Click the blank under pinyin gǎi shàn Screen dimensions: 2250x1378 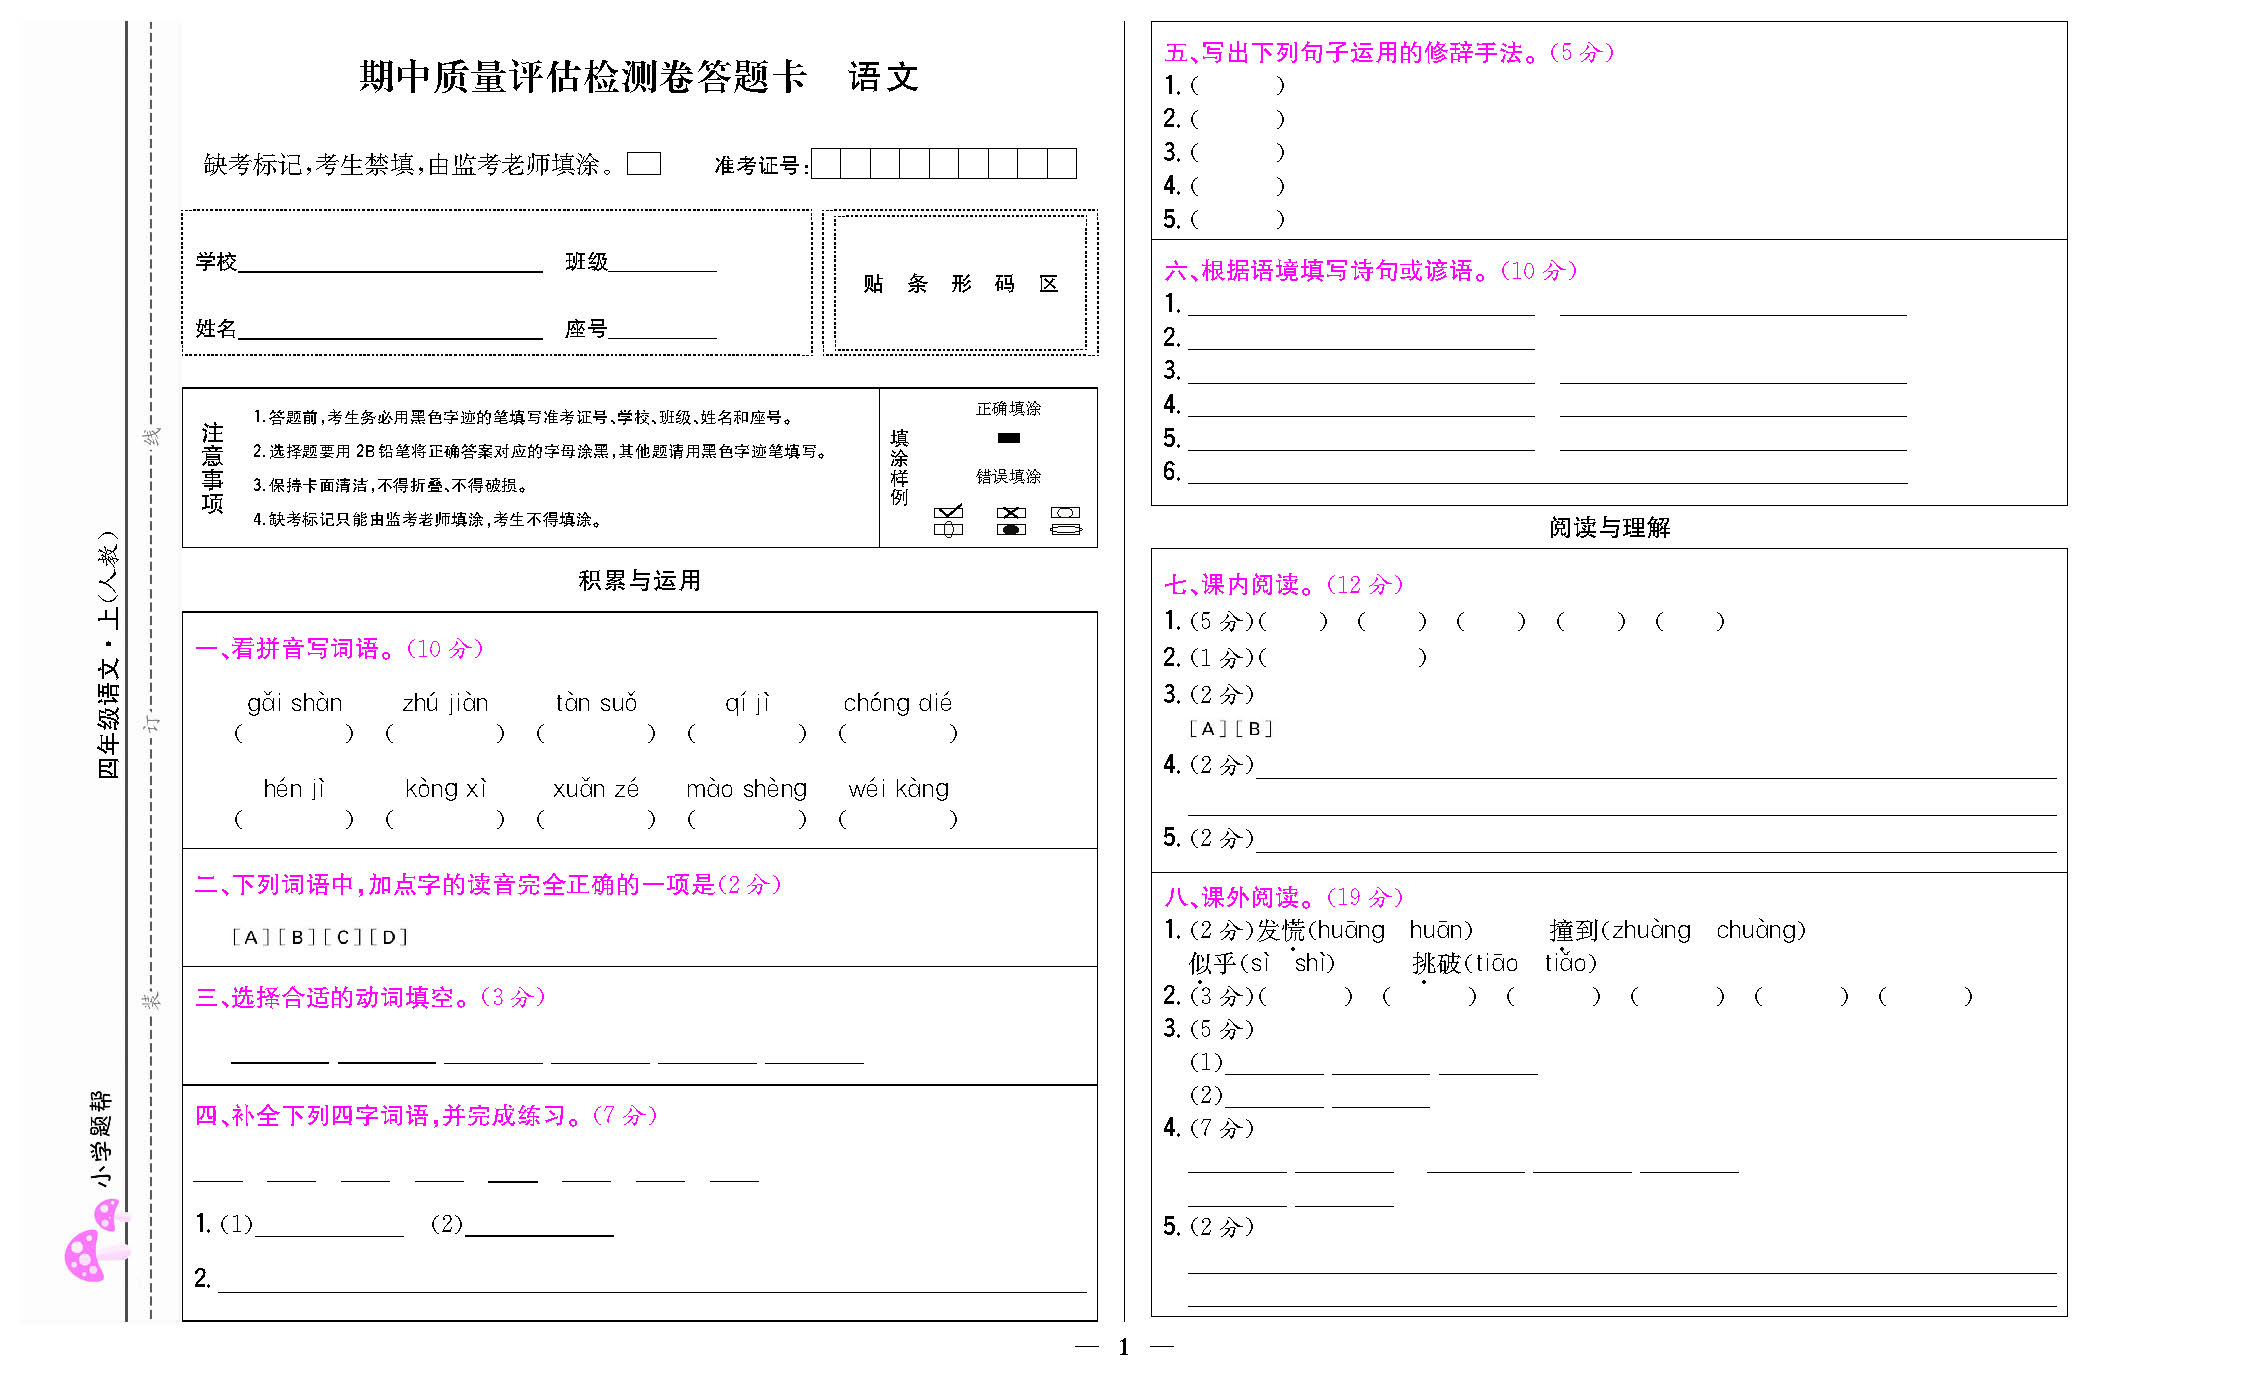294,733
